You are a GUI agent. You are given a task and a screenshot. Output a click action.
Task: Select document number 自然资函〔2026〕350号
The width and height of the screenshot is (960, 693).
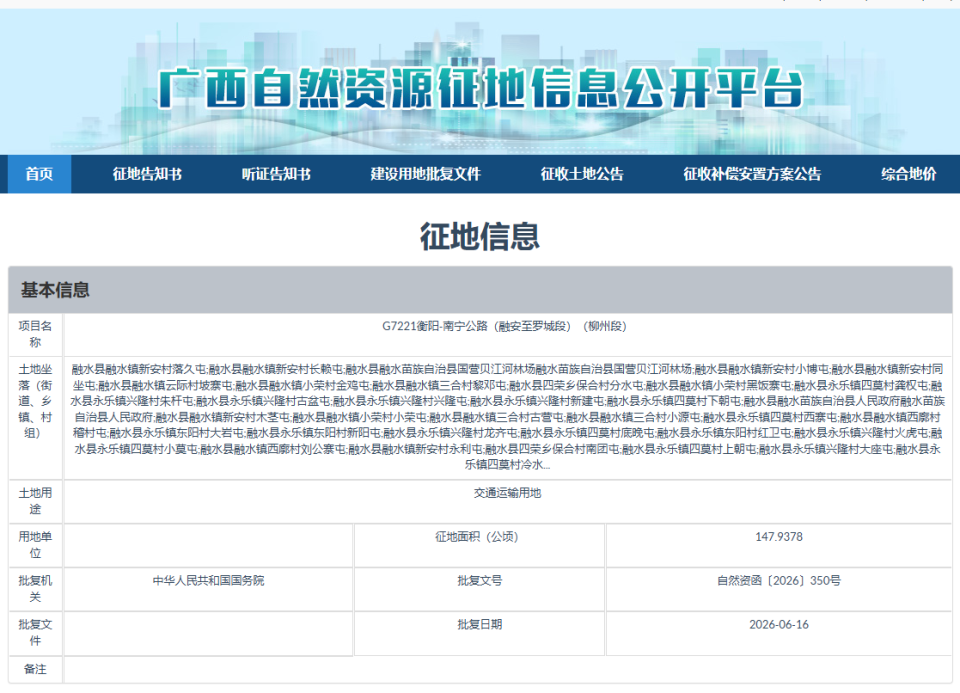click(779, 580)
